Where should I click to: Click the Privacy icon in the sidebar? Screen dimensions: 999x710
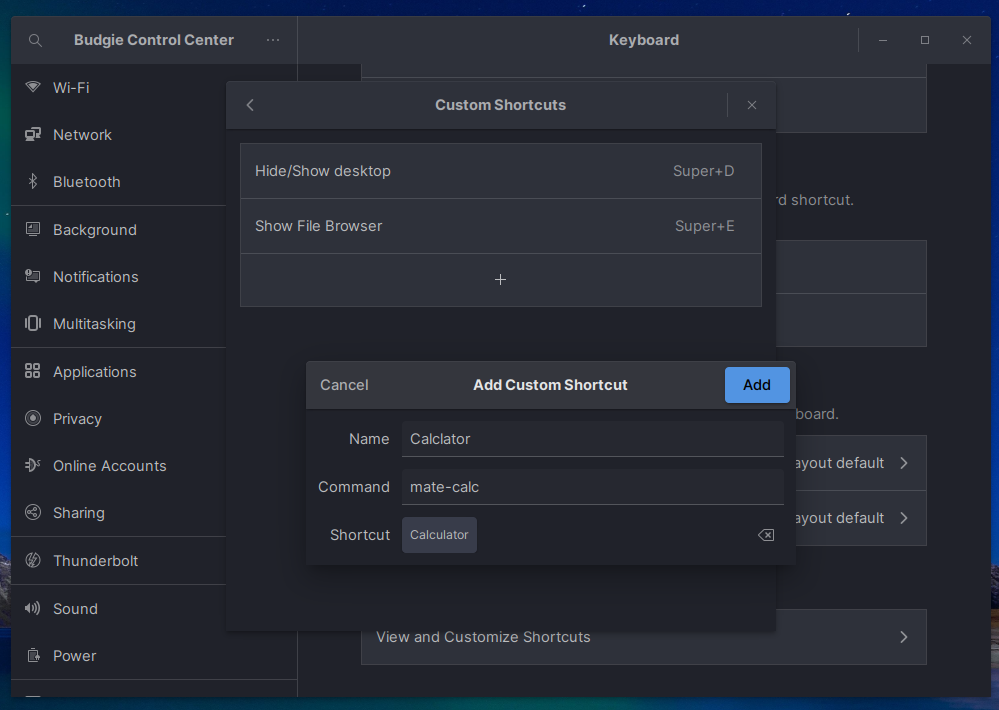coord(33,419)
